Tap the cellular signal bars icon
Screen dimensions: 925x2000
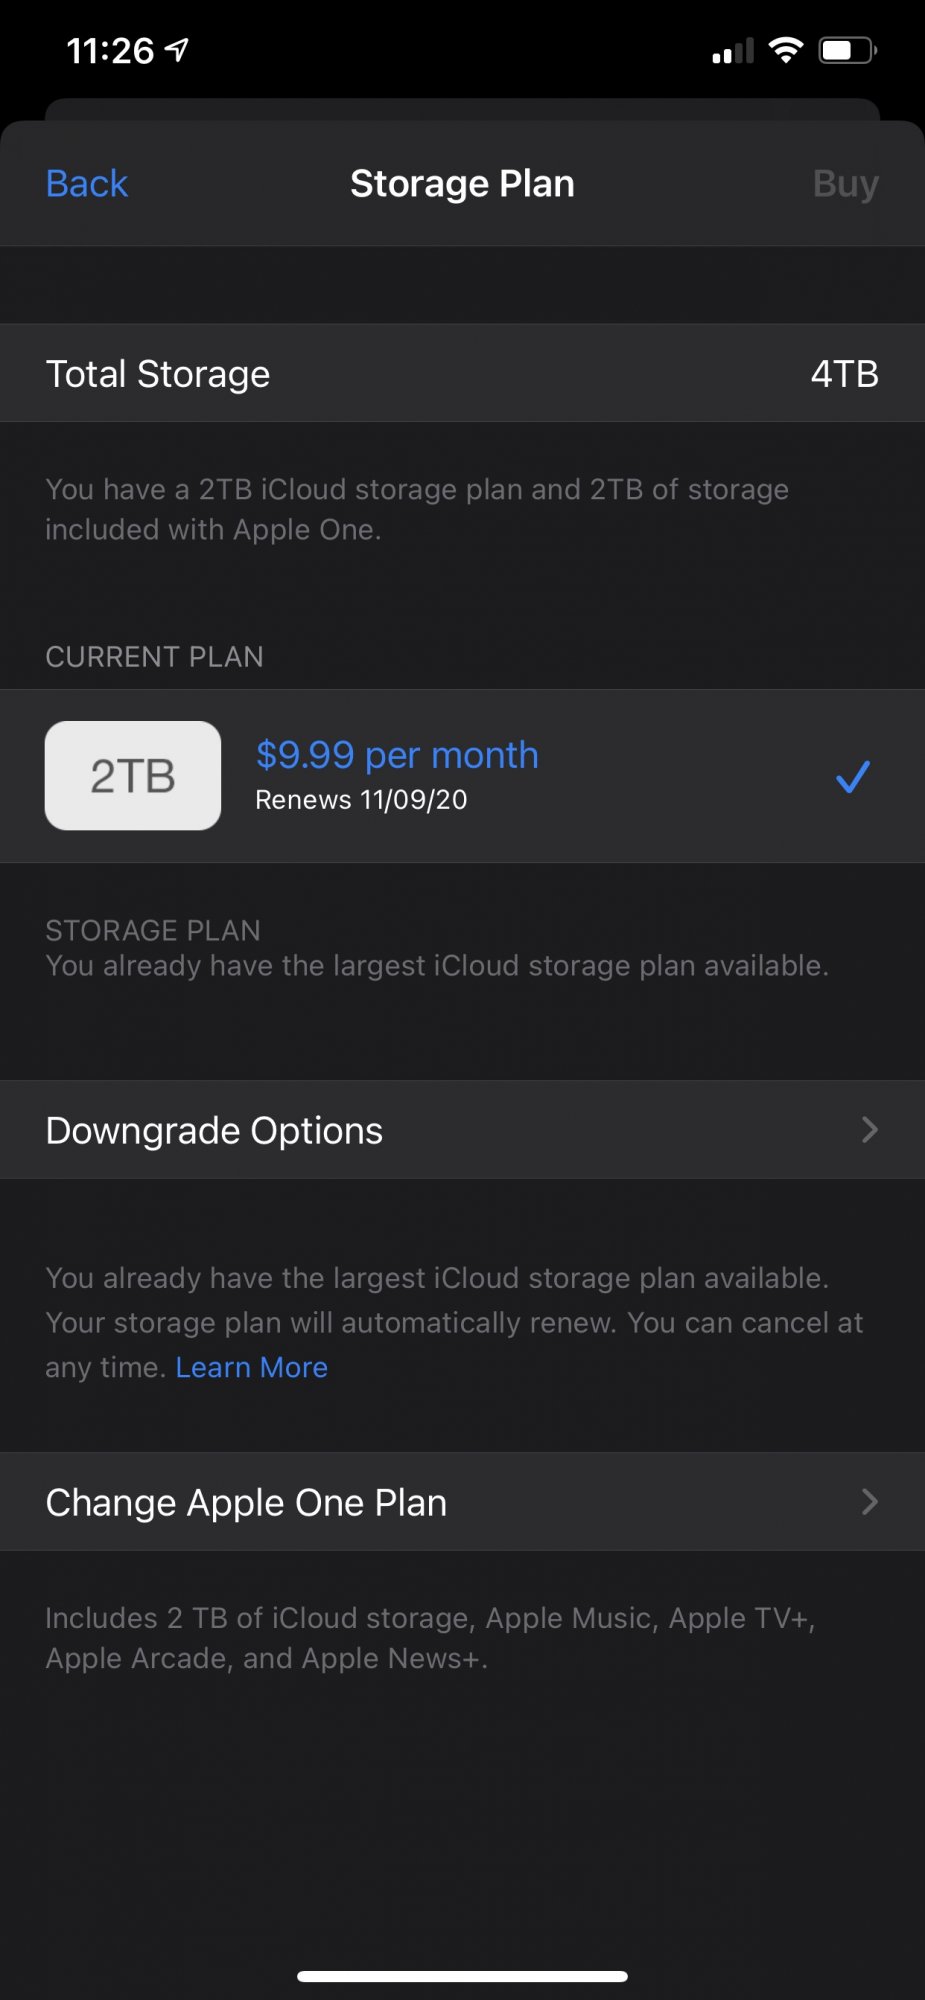point(733,51)
